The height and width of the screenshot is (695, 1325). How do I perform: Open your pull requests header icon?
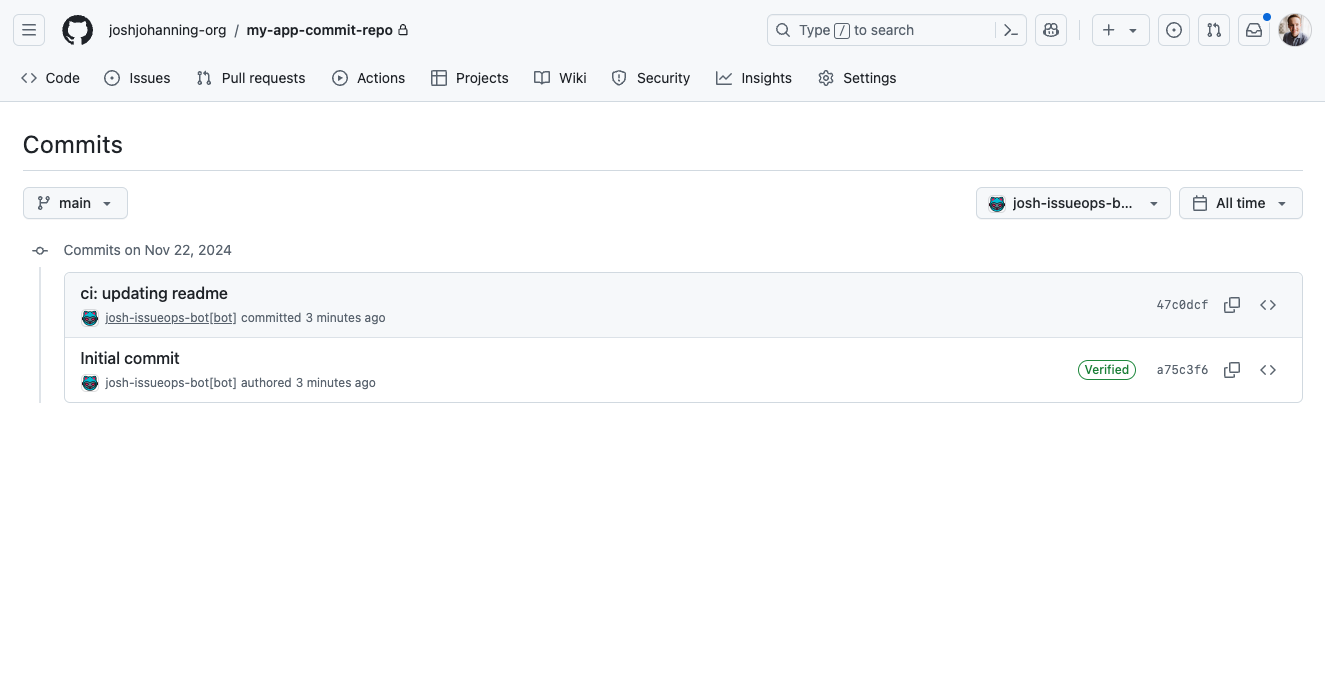coord(1213,30)
